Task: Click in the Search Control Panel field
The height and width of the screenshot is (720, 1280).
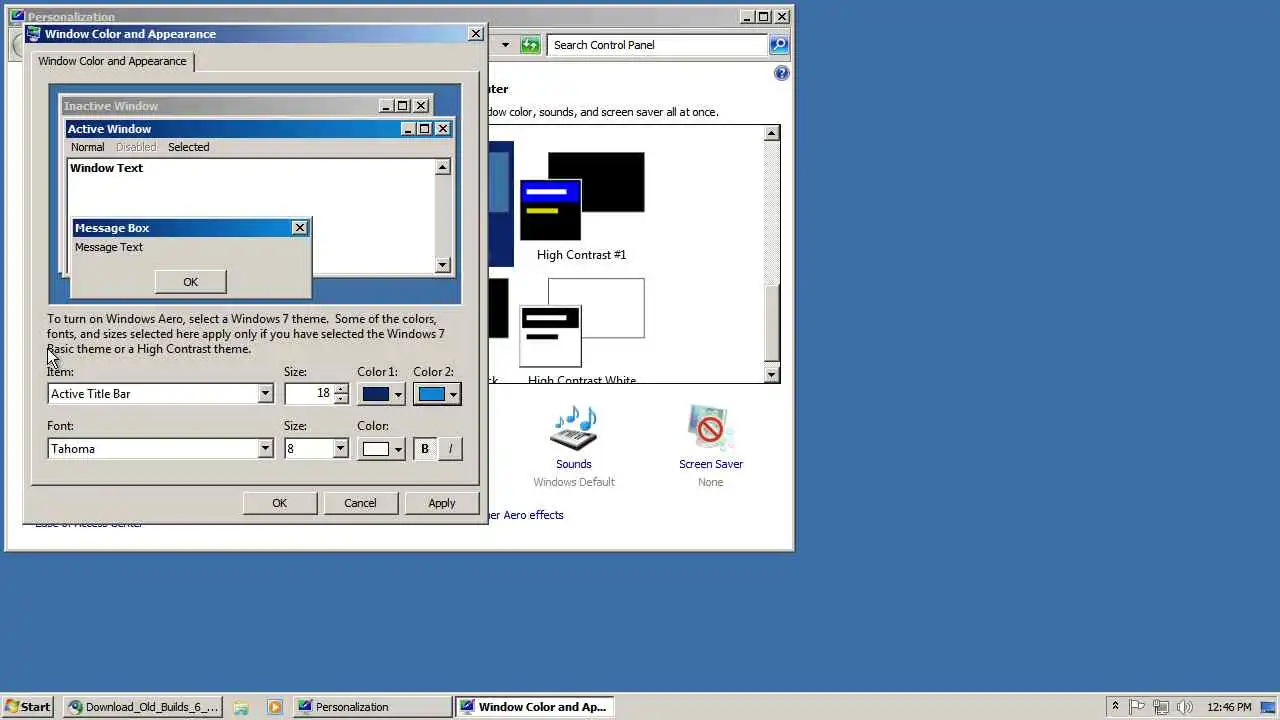Action: point(657,45)
